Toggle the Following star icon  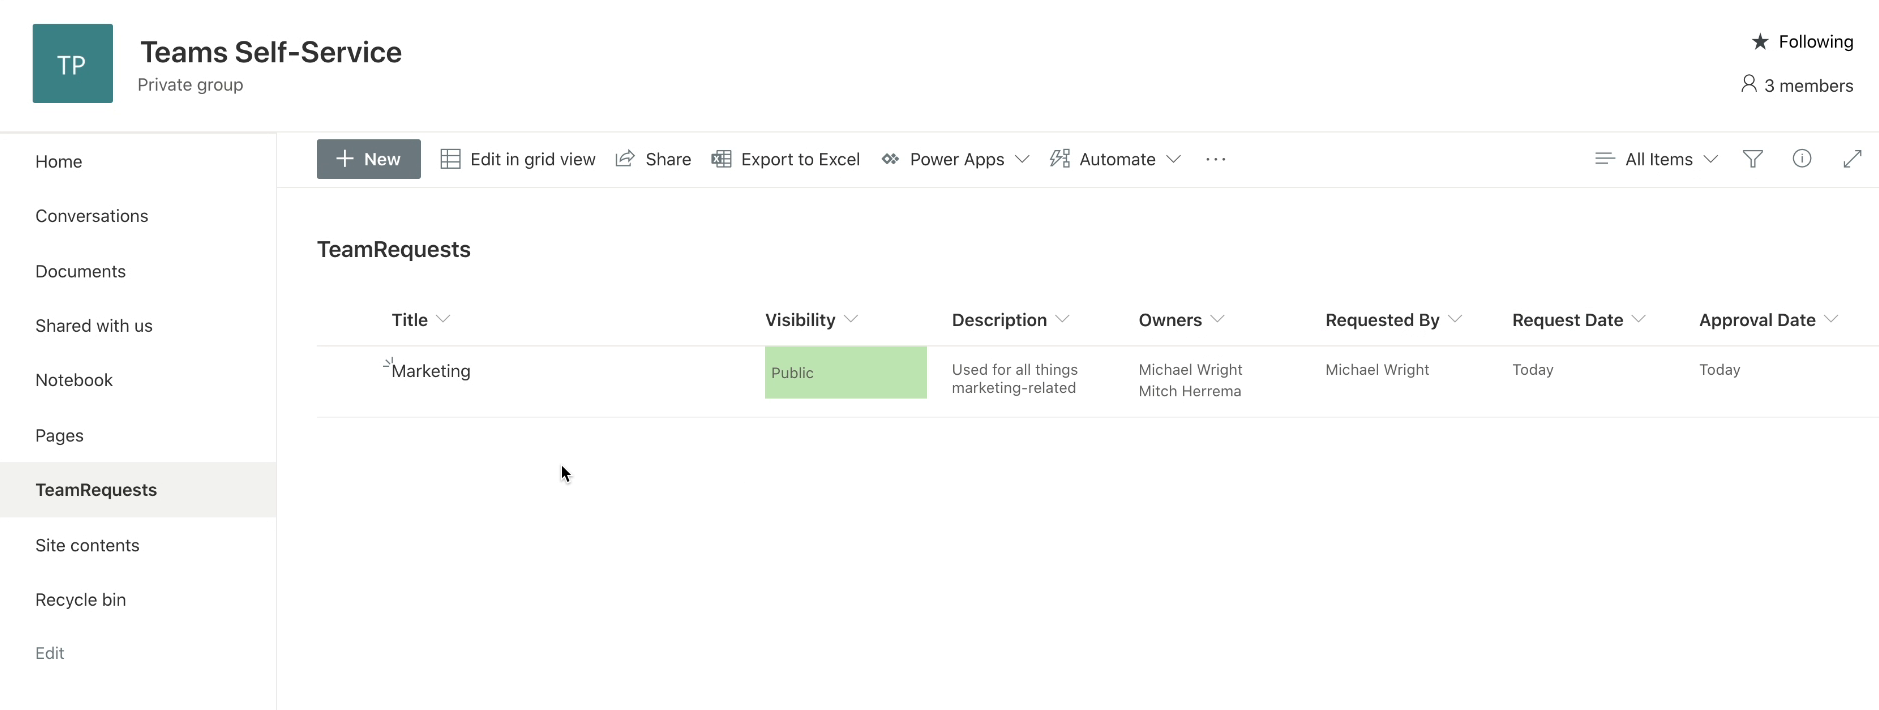coord(1760,42)
